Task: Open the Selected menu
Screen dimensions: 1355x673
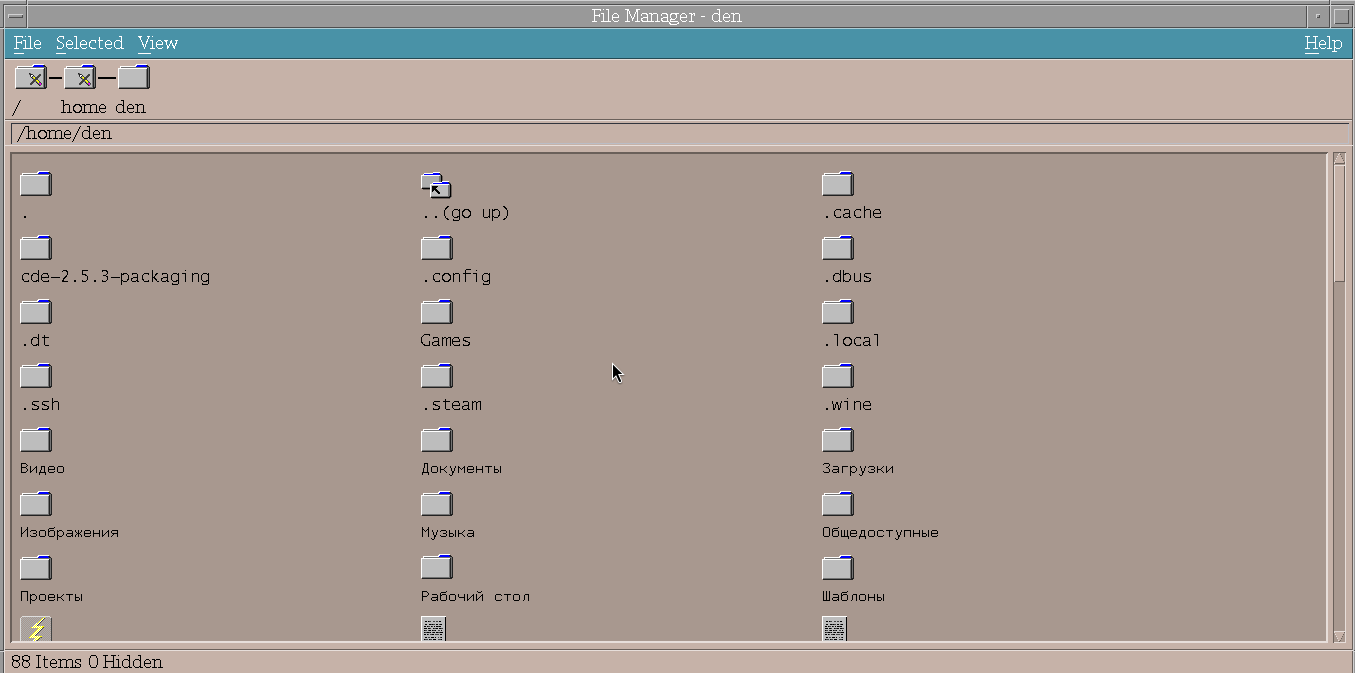Action: point(89,43)
